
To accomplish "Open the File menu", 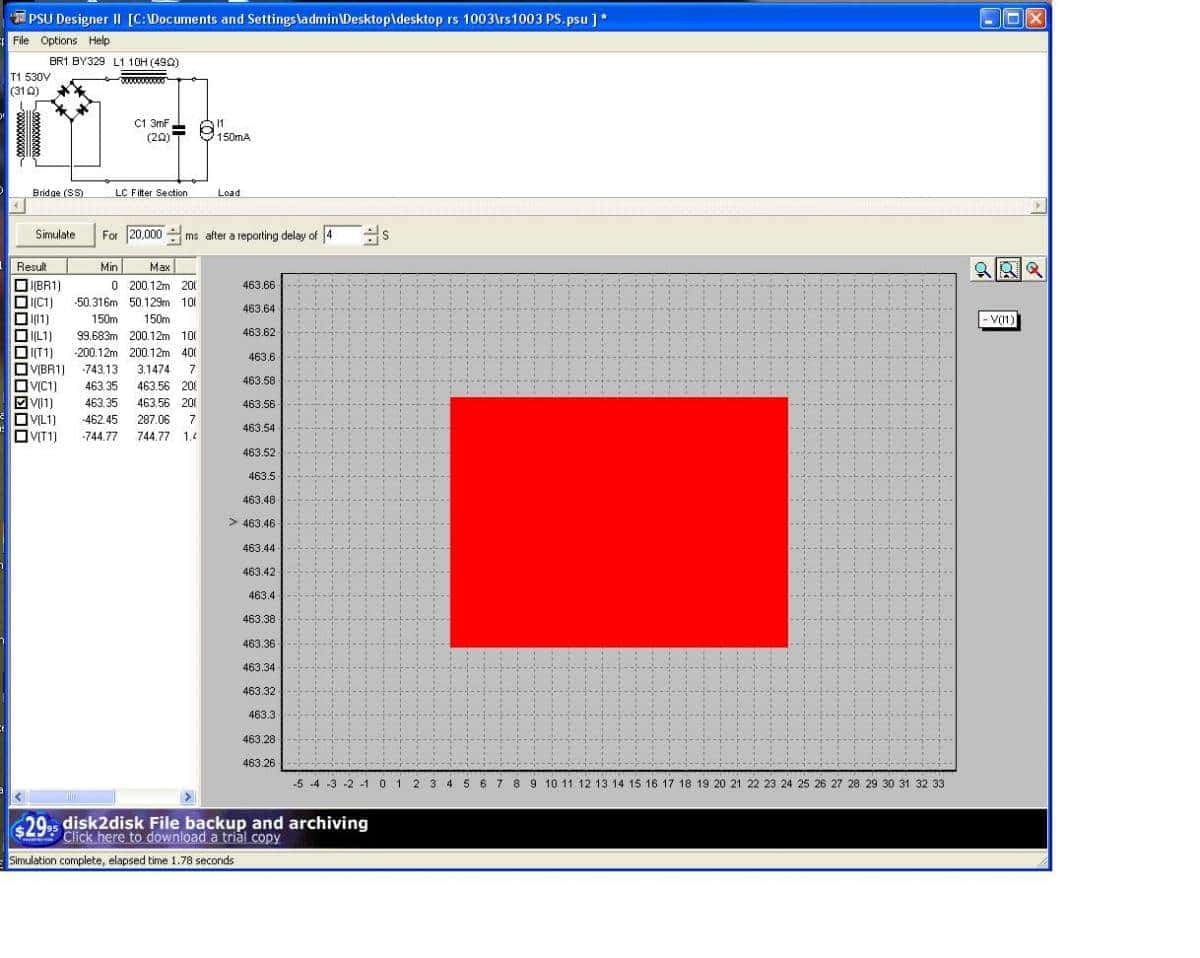I will pyautogui.click(x=21, y=40).
